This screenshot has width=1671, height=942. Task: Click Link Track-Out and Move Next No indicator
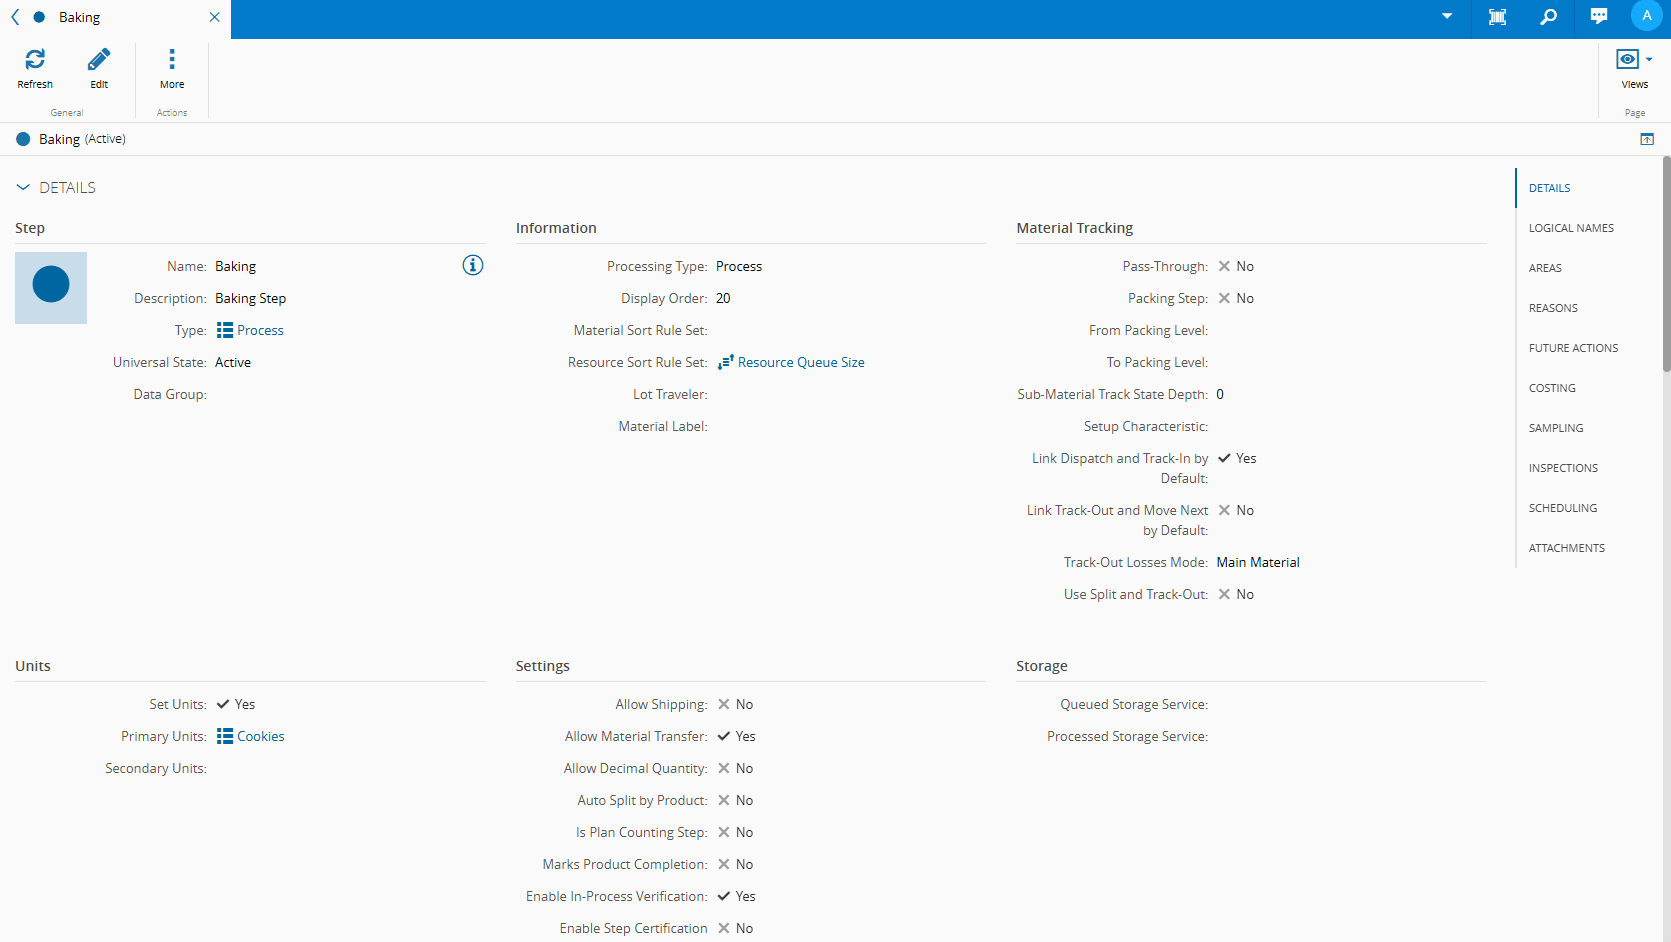(x=1235, y=510)
